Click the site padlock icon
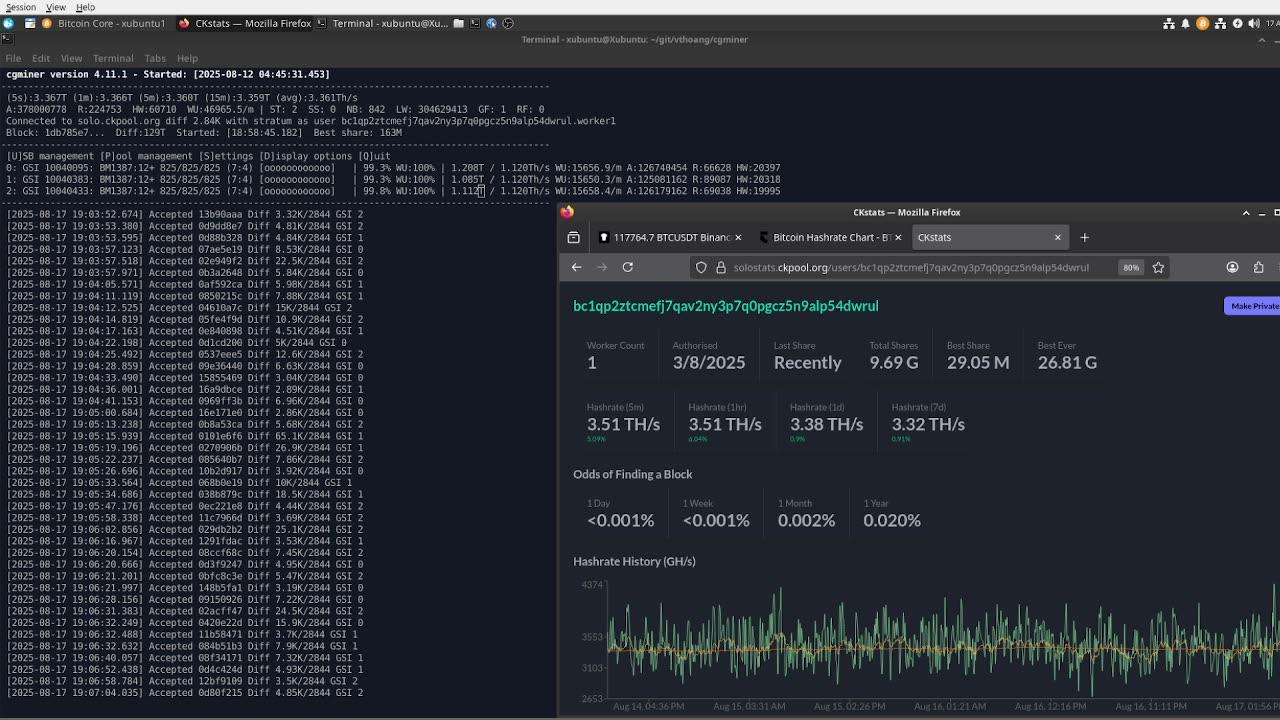Viewport: 1280px width, 720px height. [720, 267]
